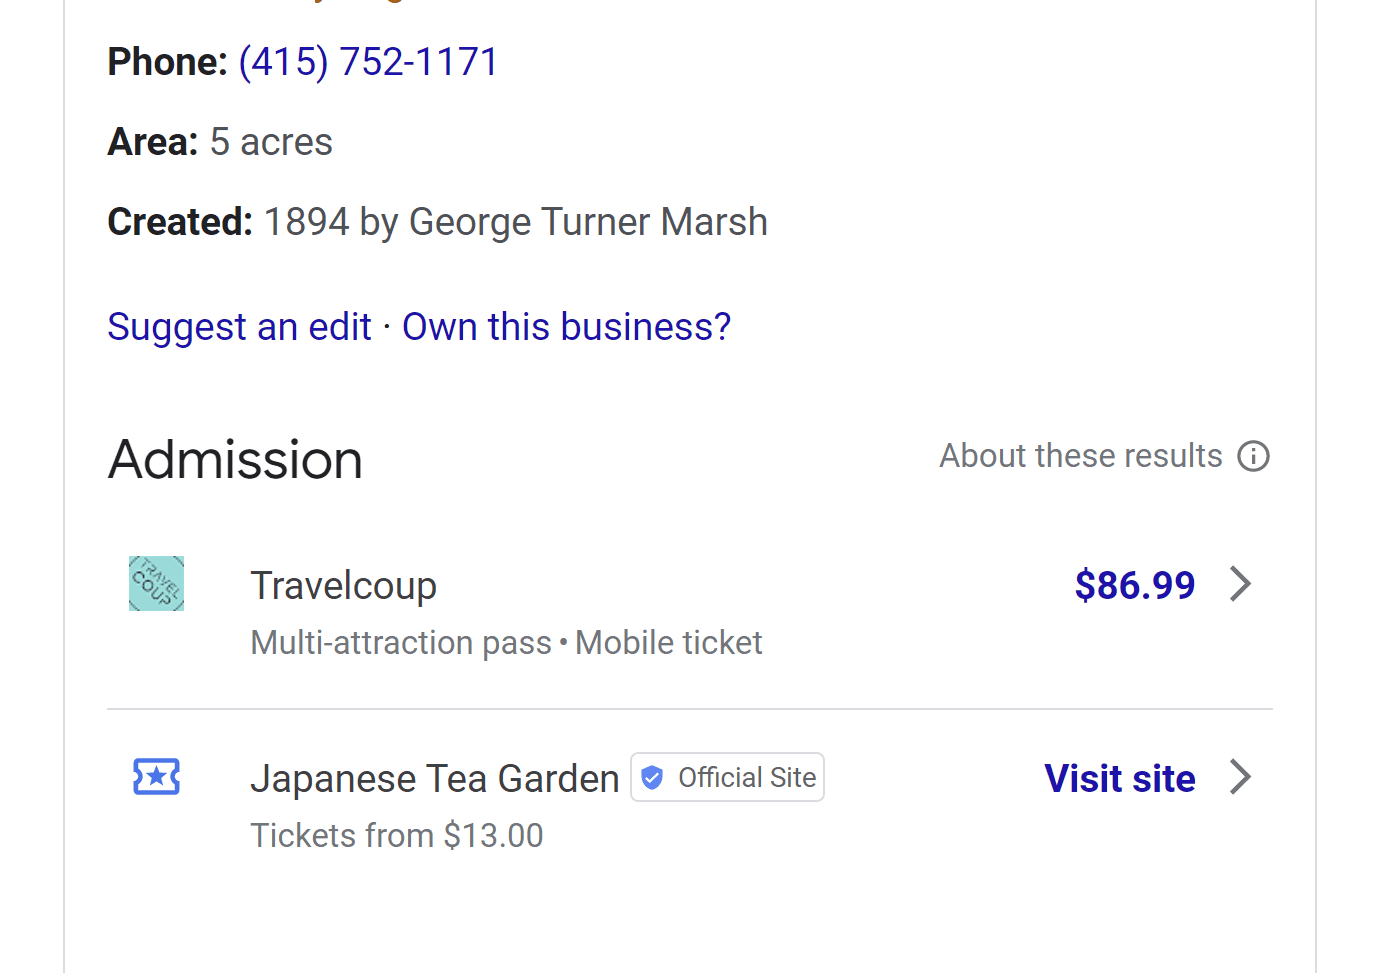1386x973 pixels.
Task: Click the Travelcoup logo thumbnail
Action: (x=156, y=584)
